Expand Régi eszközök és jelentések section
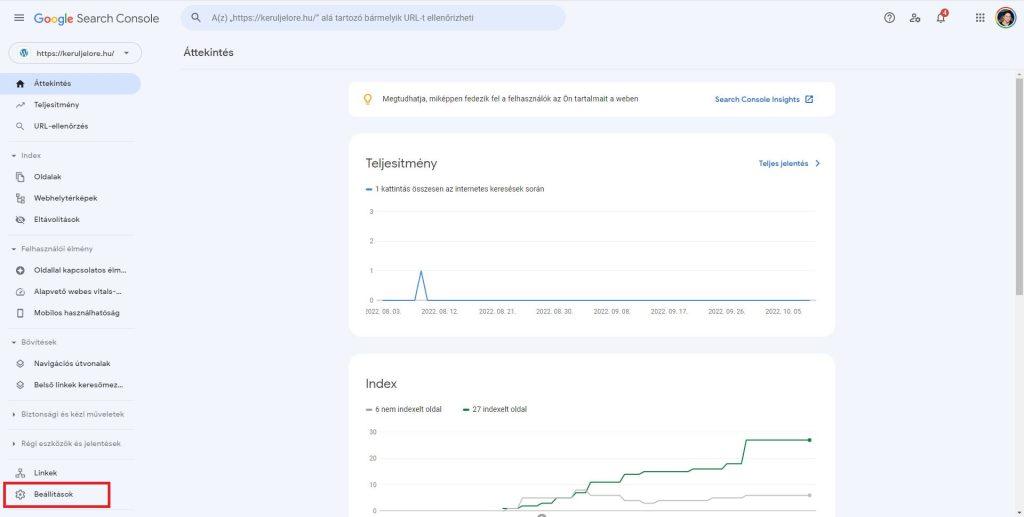The height and width of the screenshot is (517, 1024). (x=66, y=444)
